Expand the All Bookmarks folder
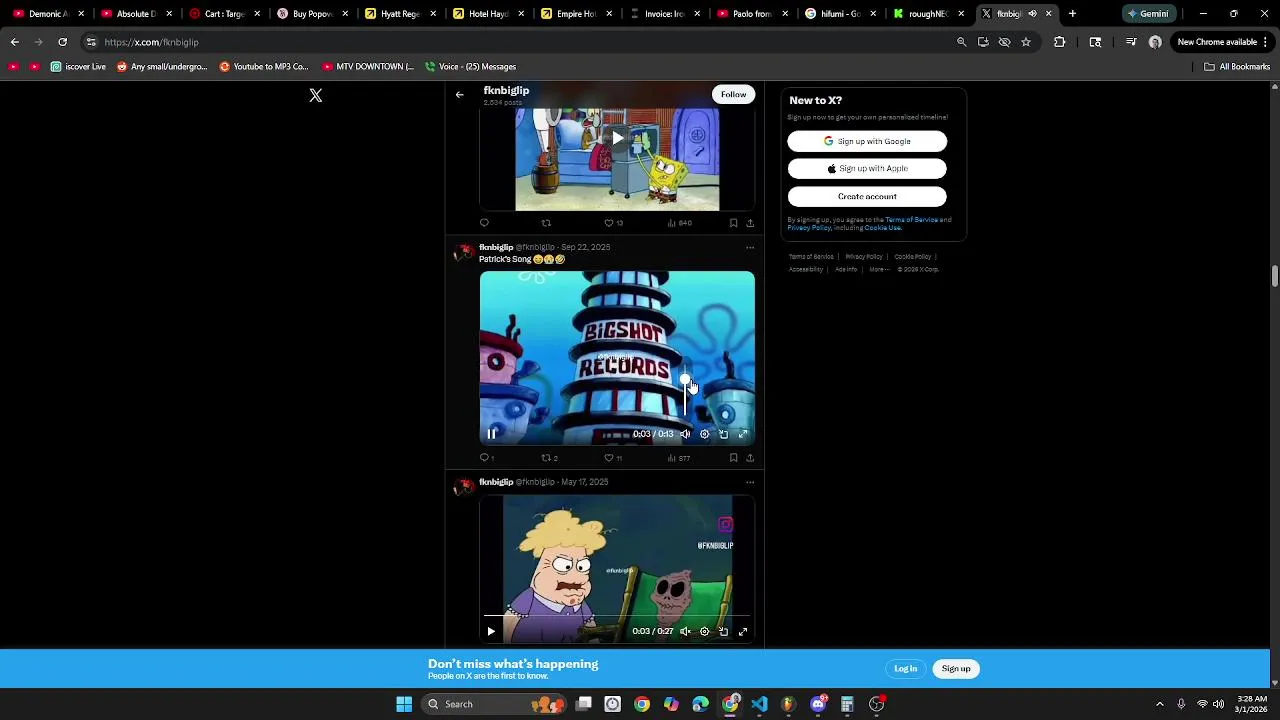 tap(1237, 67)
